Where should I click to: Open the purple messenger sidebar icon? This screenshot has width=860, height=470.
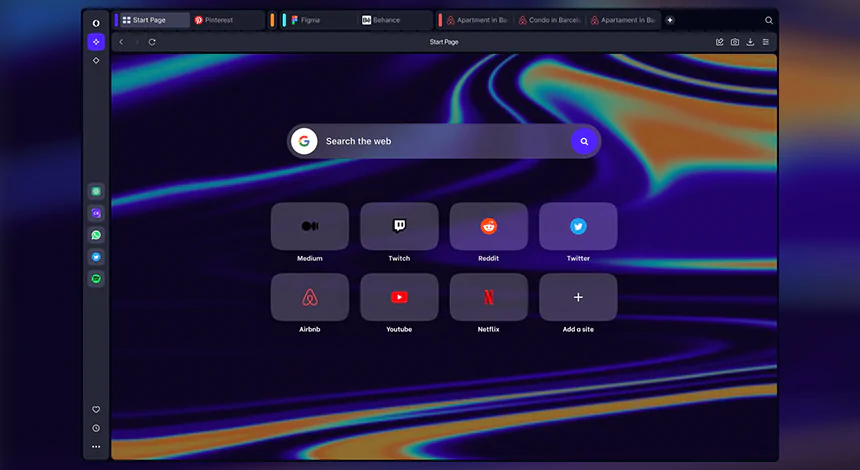(96, 213)
